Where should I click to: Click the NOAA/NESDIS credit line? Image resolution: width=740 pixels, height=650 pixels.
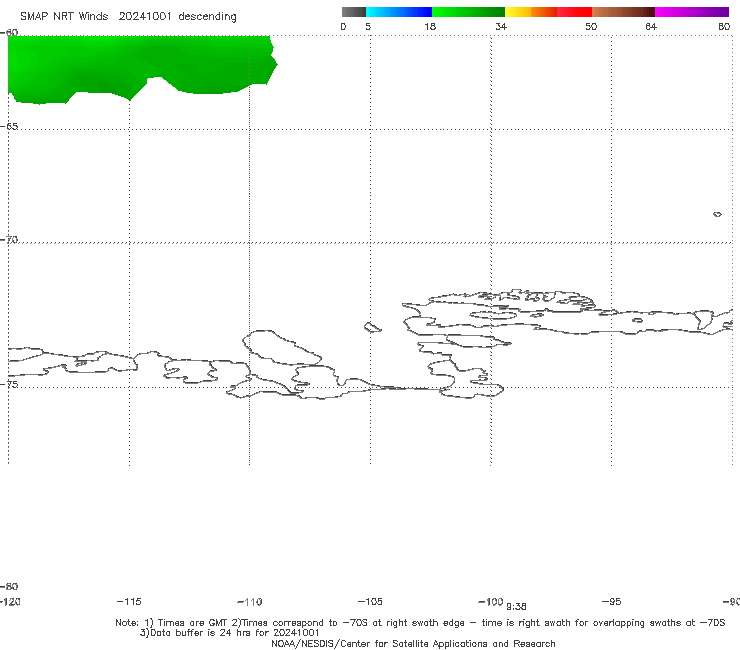pyautogui.click(x=413, y=643)
